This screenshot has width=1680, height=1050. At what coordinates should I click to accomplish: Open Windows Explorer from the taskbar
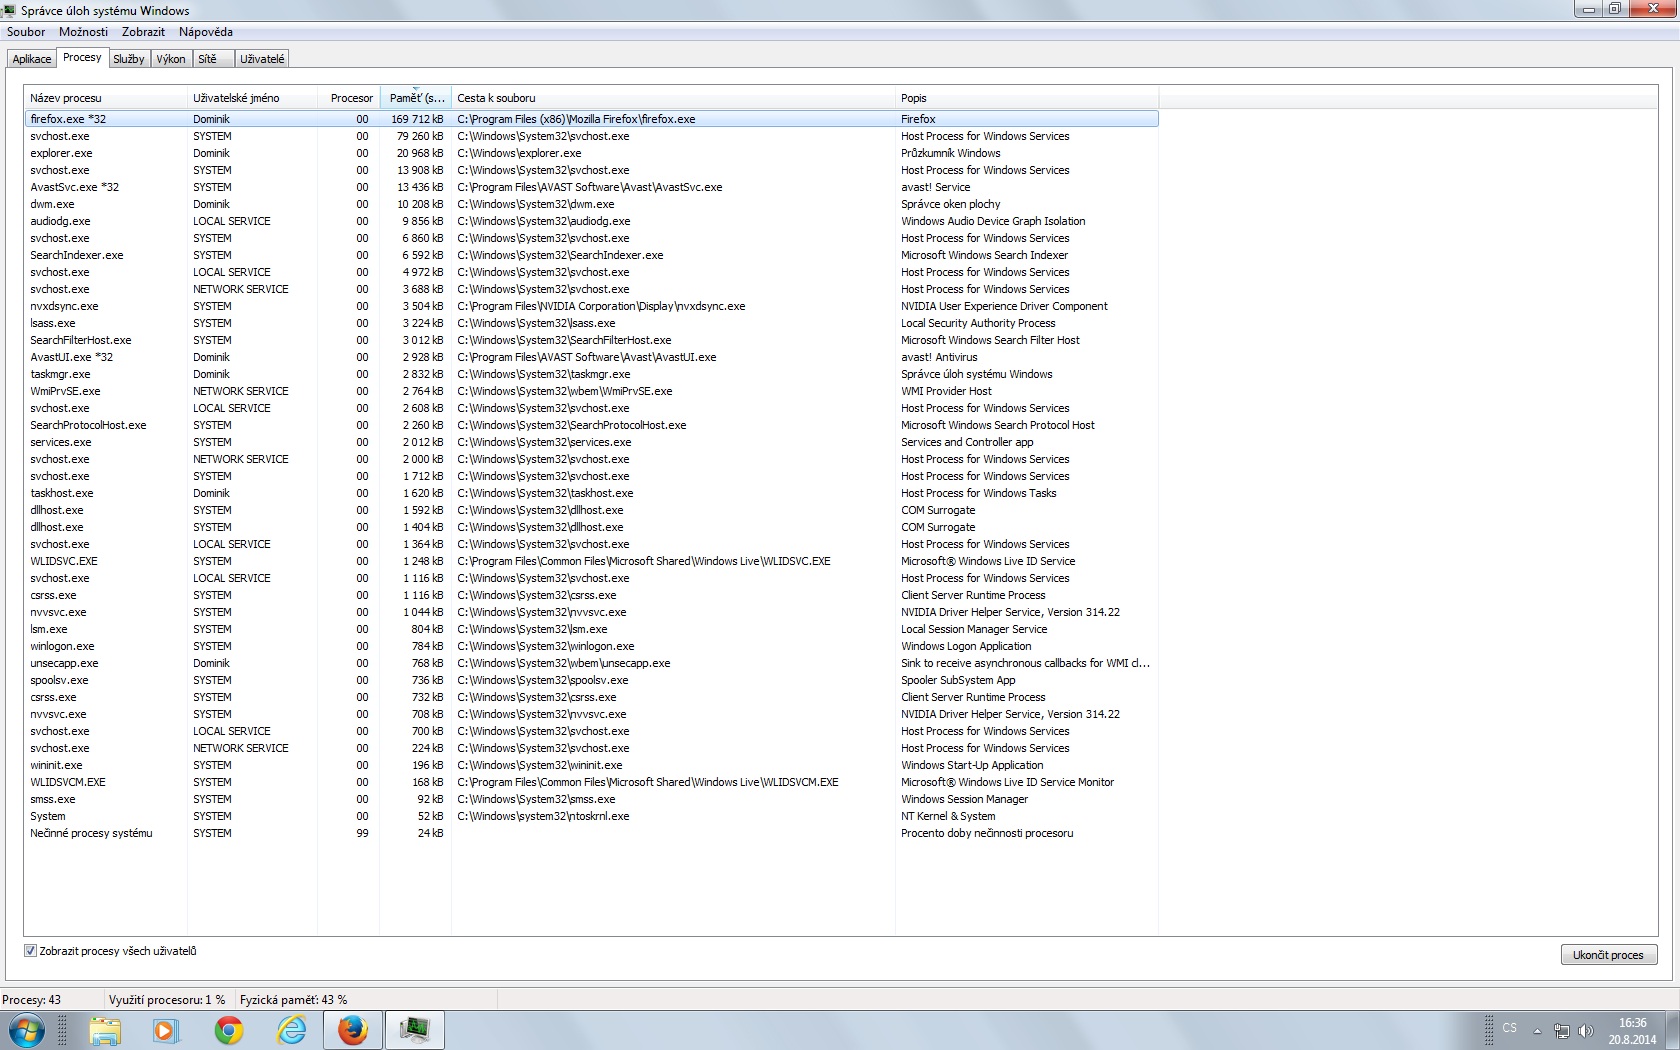[105, 1030]
